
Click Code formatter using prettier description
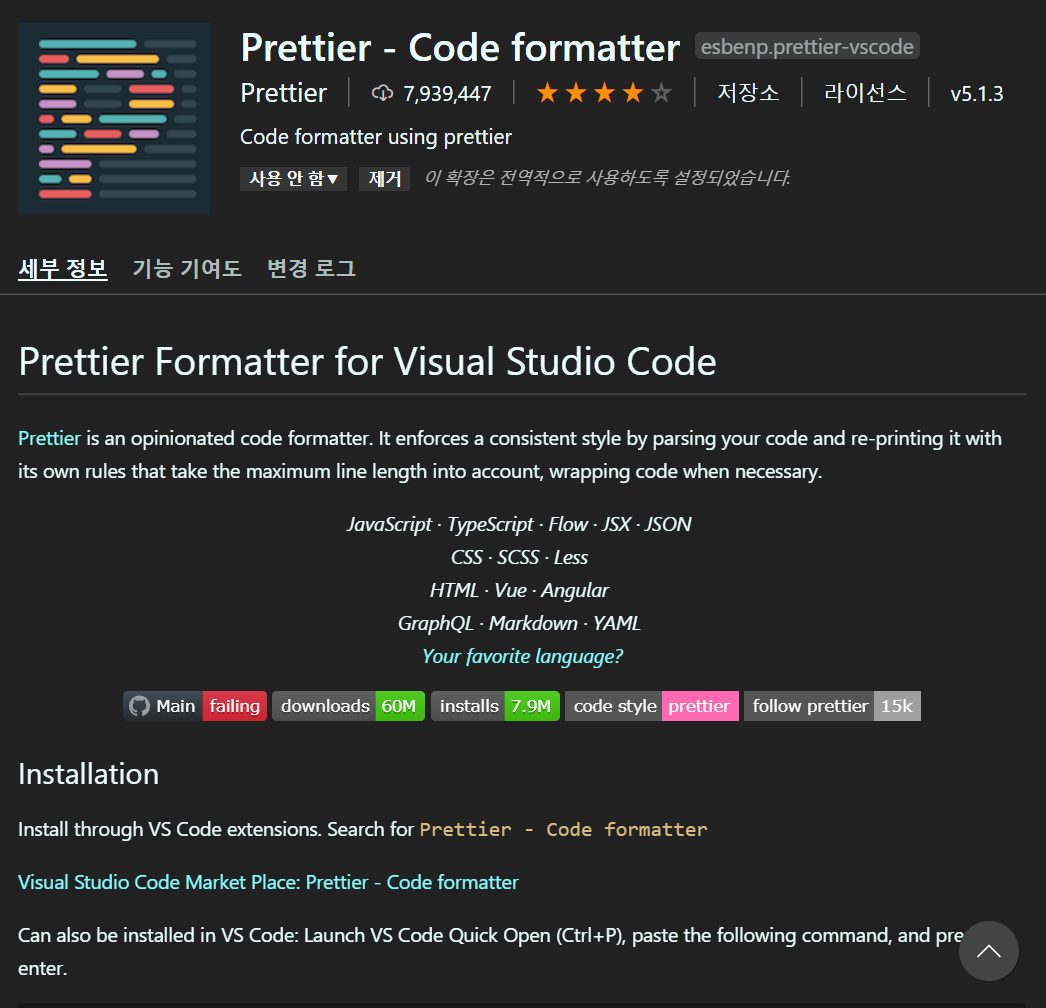376,137
